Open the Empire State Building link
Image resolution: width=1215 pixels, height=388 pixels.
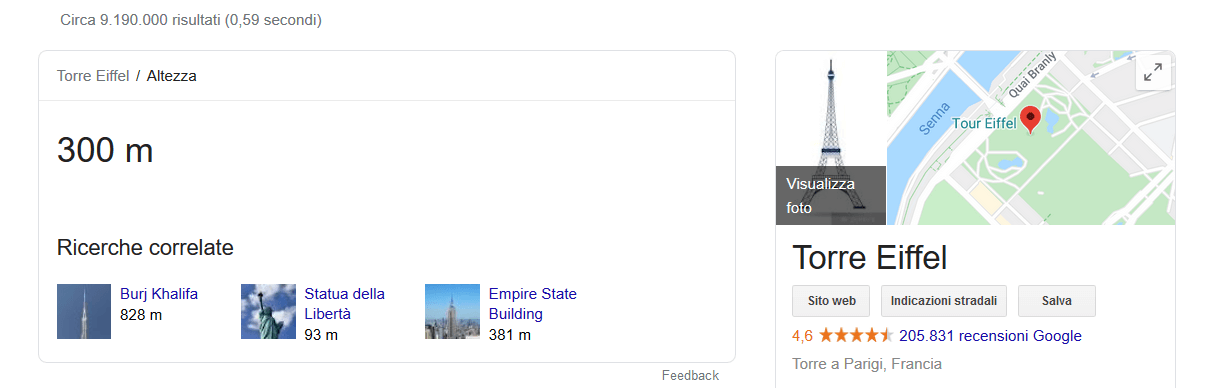[532, 304]
